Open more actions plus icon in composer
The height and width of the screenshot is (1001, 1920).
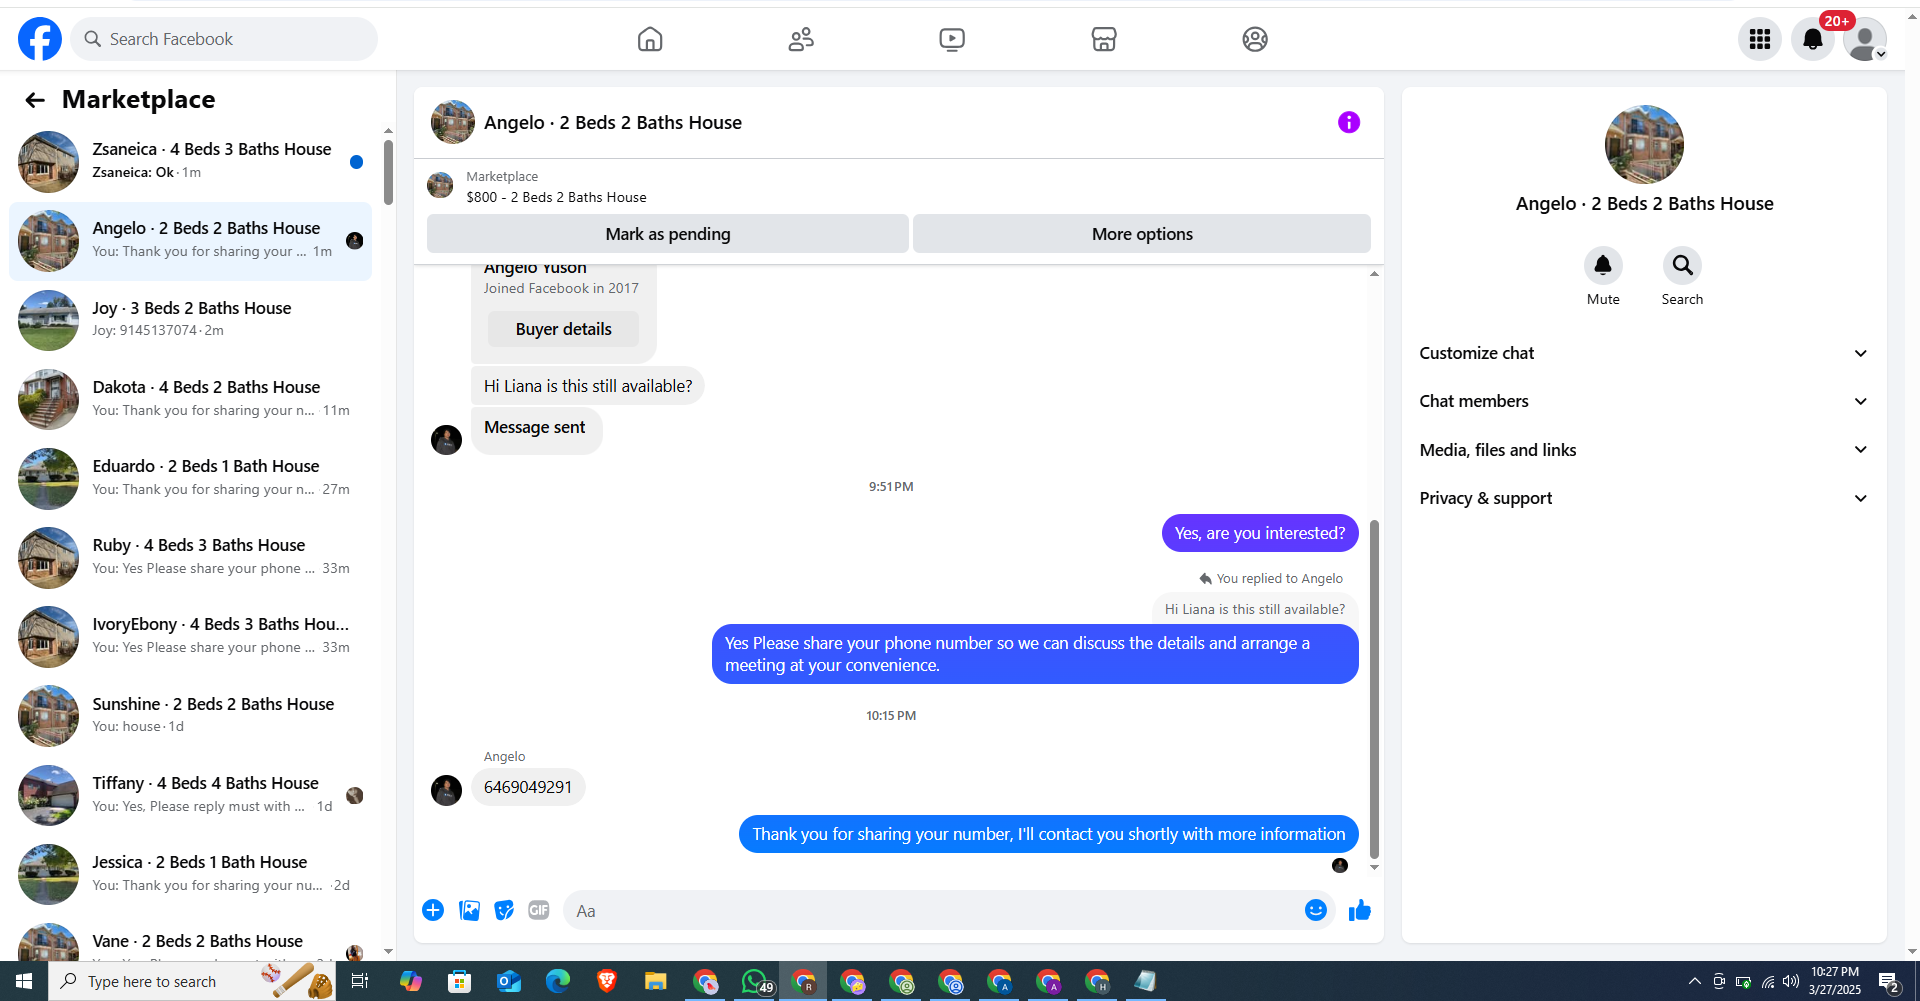[433, 910]
